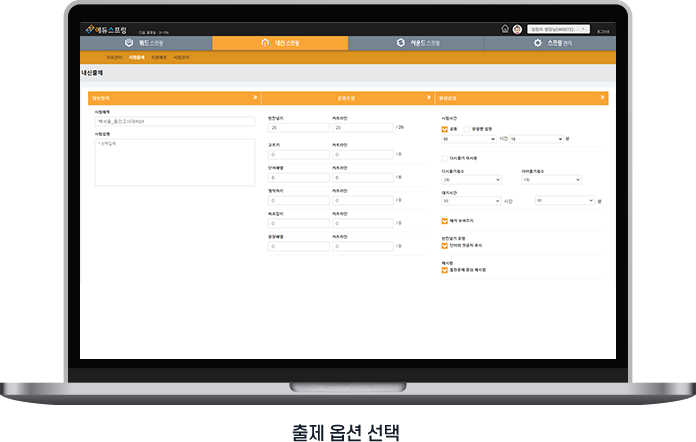Switch to the 사운드 스프링 tab

(417, 43)
